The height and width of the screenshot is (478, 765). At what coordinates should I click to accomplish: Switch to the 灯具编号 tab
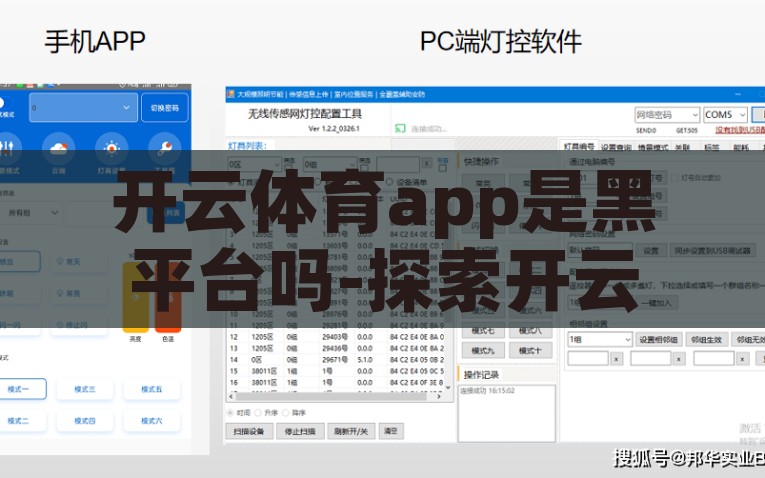pos(579,147)
